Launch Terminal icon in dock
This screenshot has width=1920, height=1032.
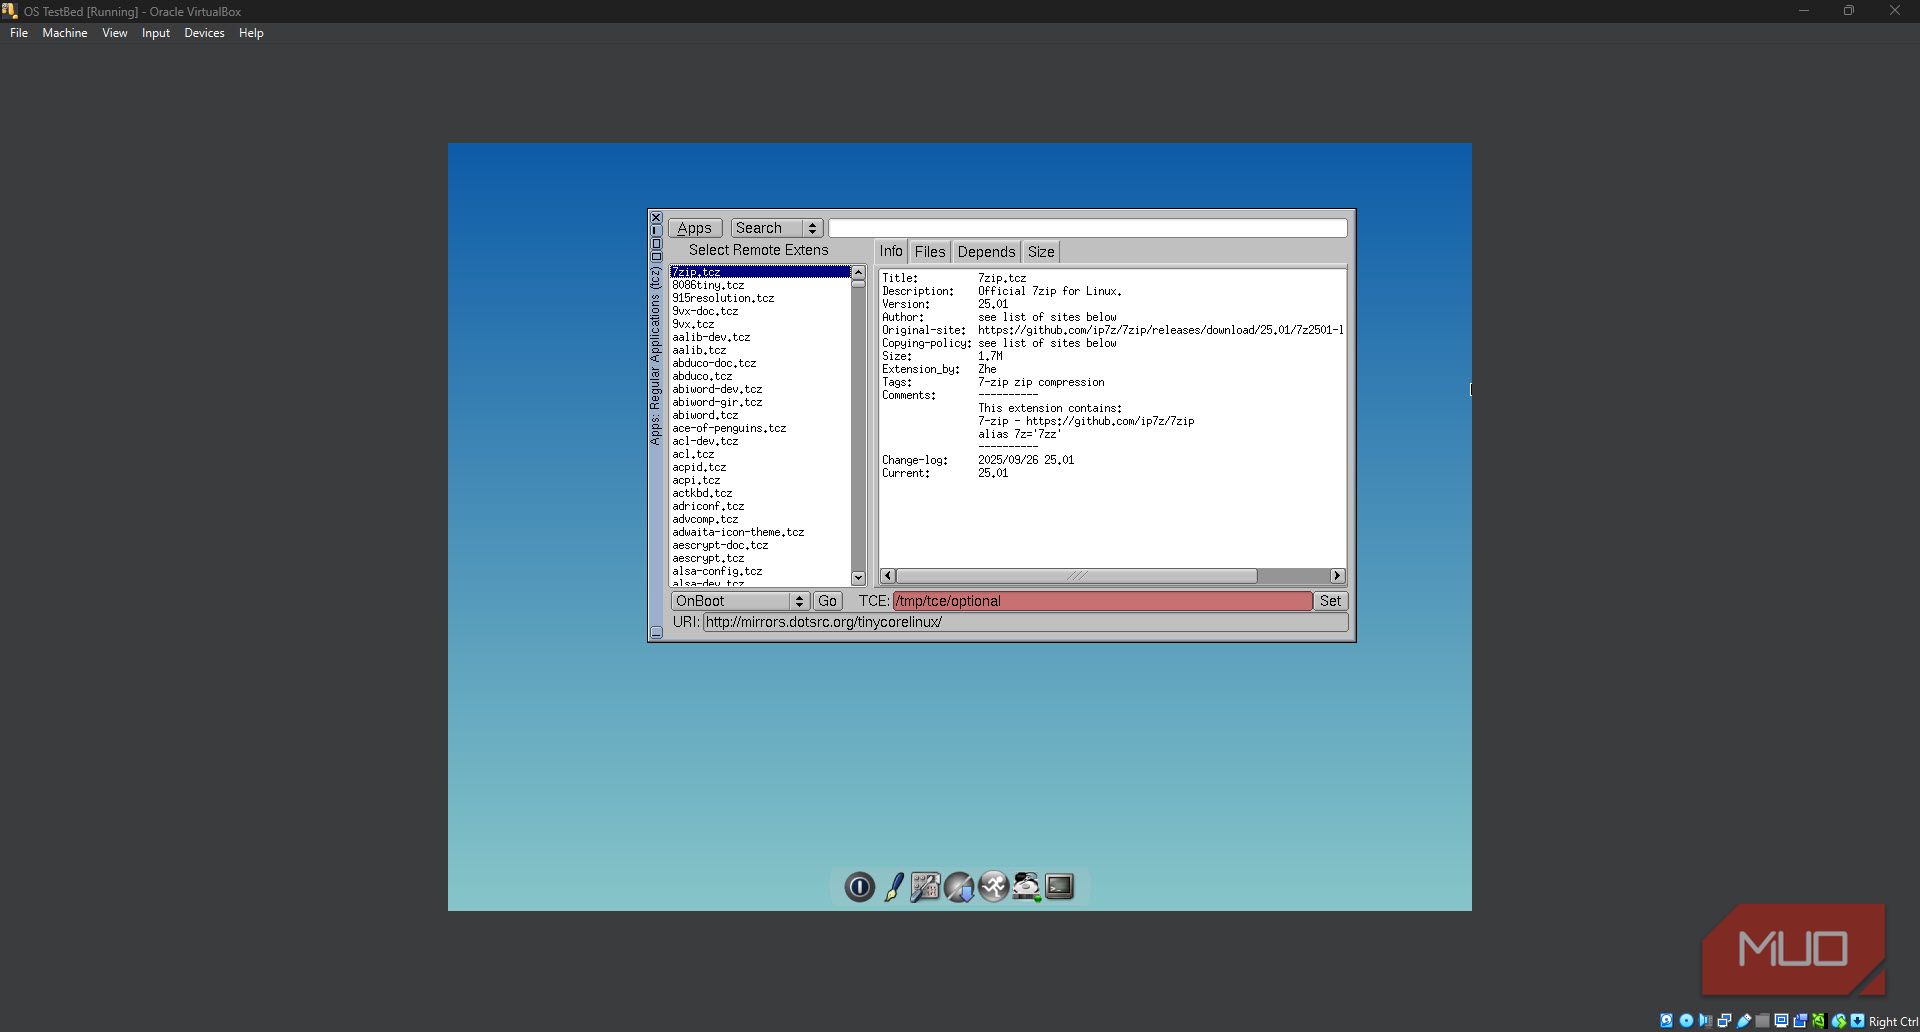click(1059, 887)
